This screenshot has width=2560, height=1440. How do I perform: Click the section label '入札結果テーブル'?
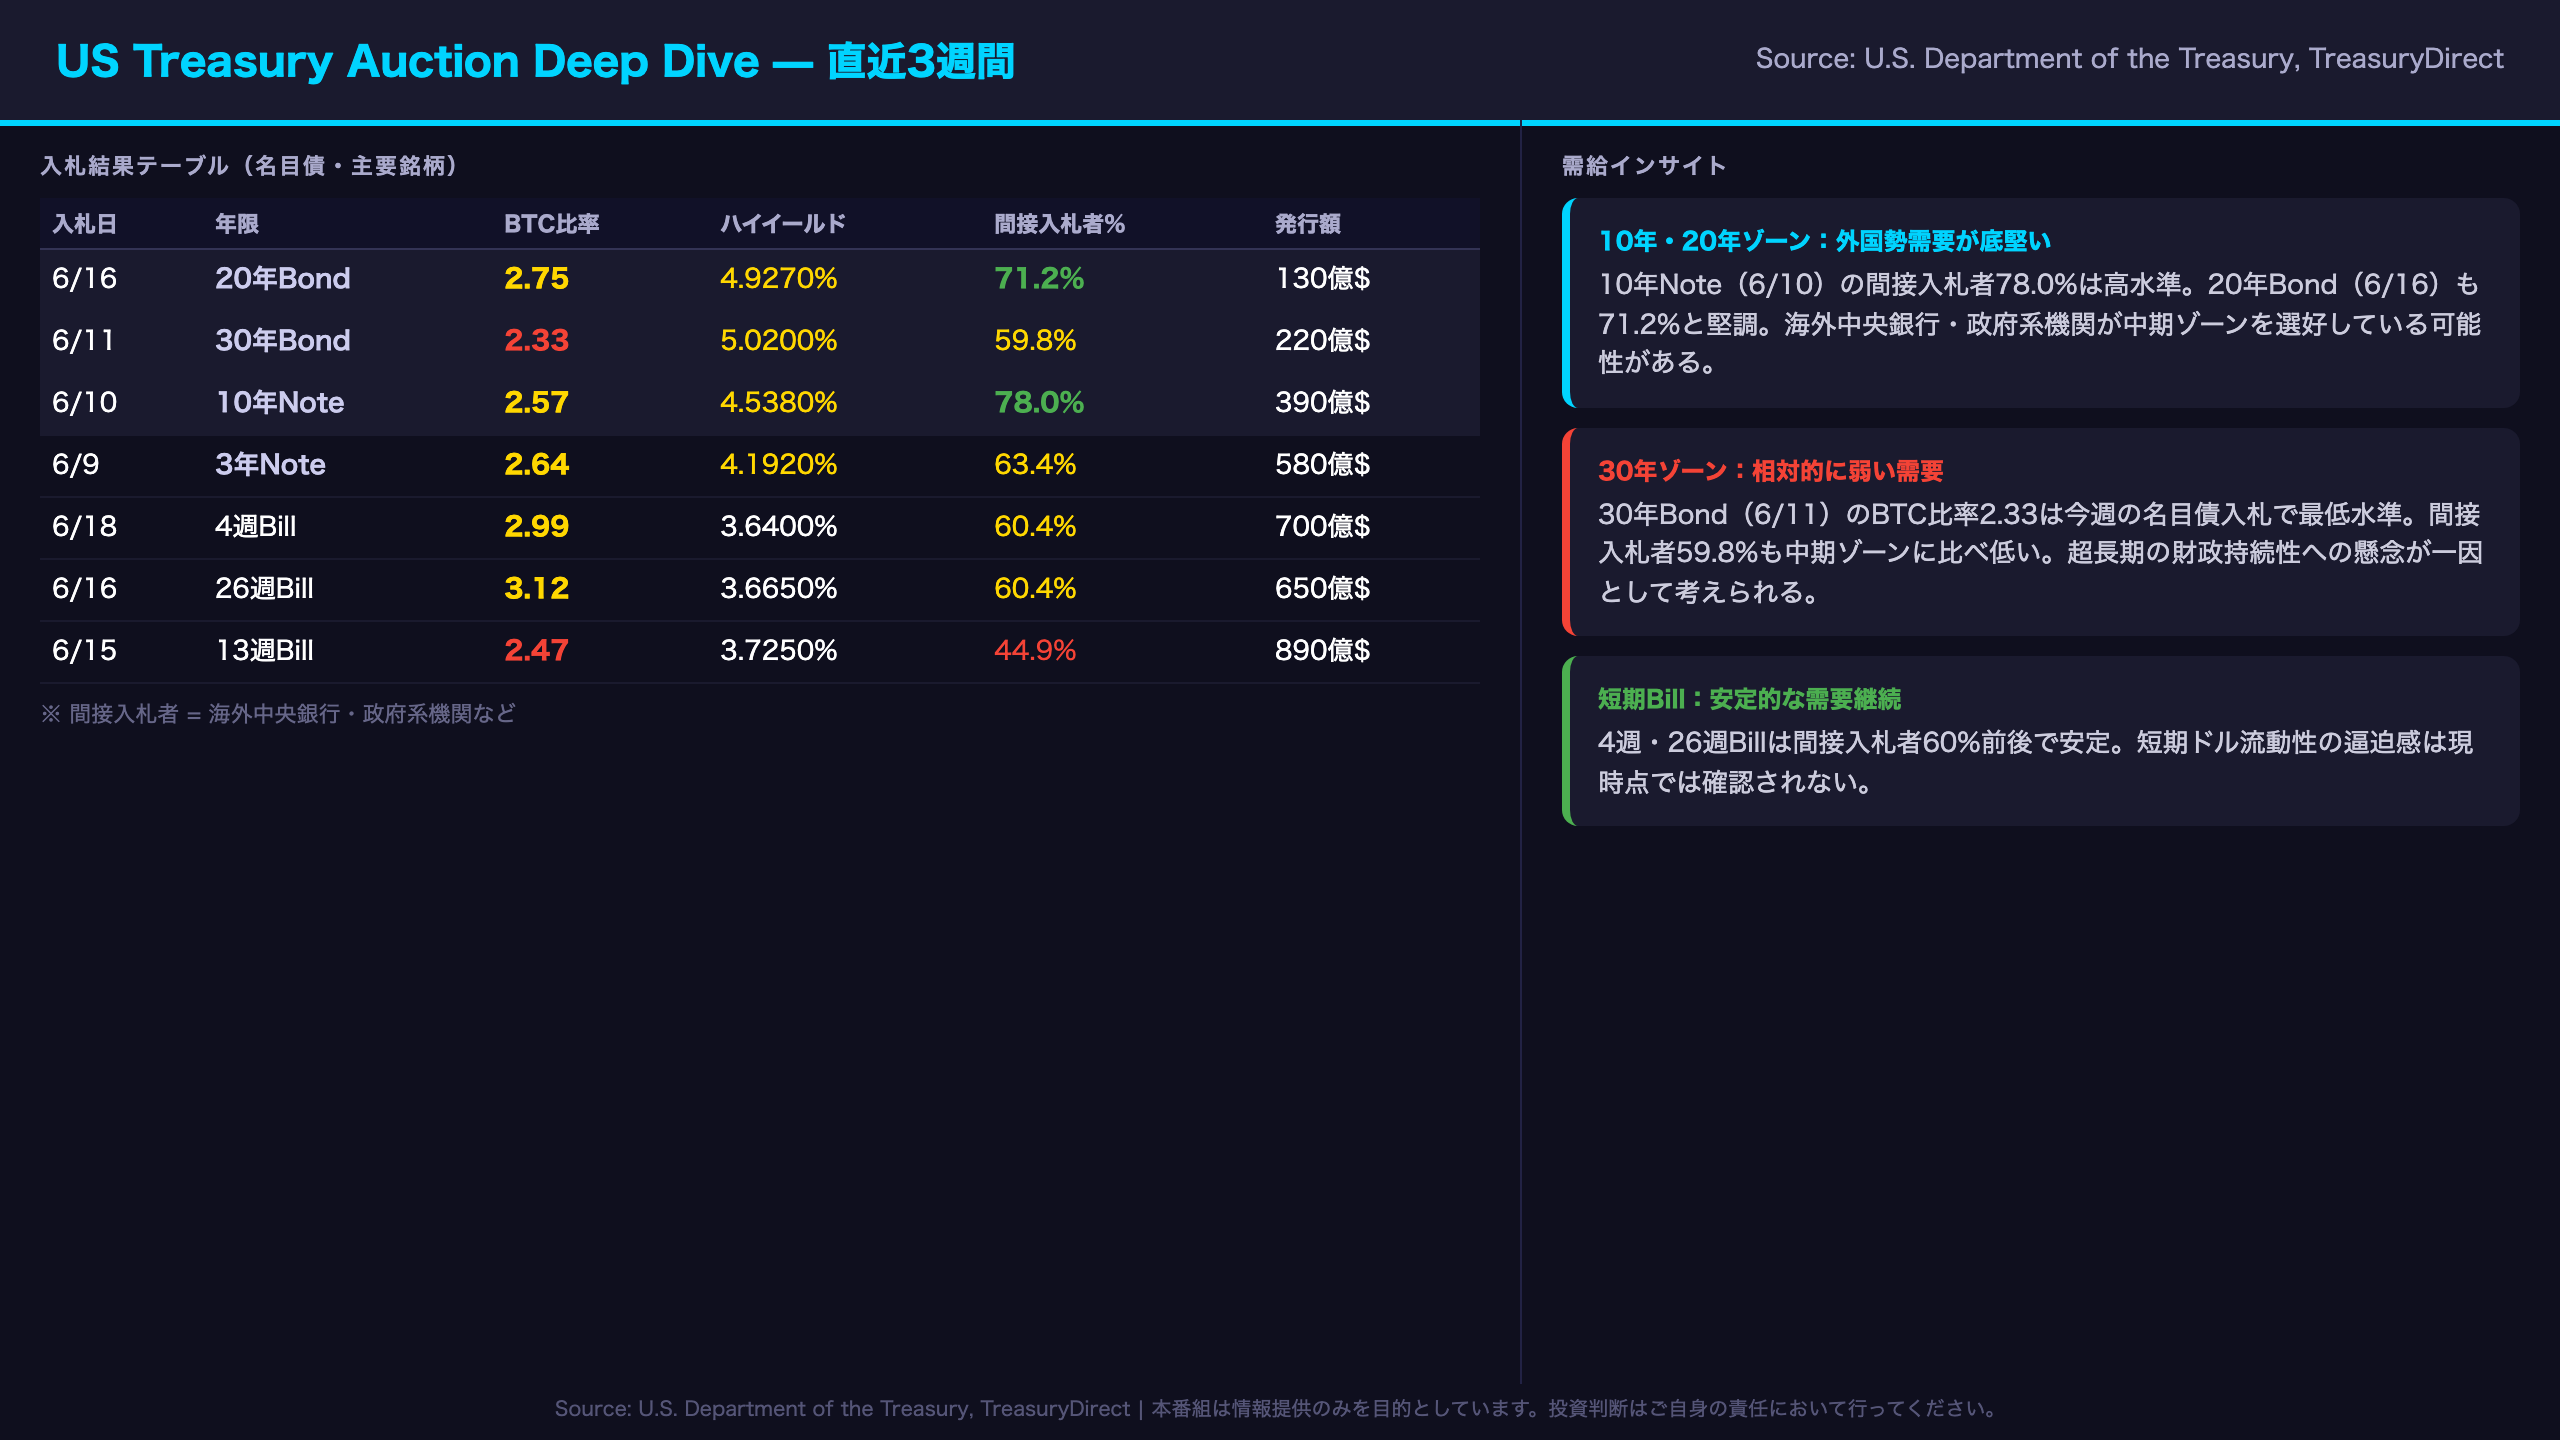click(x=134, y=166)
